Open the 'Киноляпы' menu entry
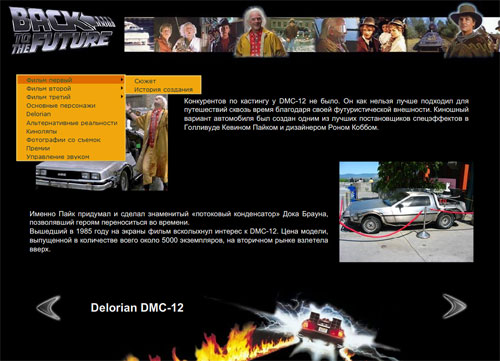 point(71,131)
